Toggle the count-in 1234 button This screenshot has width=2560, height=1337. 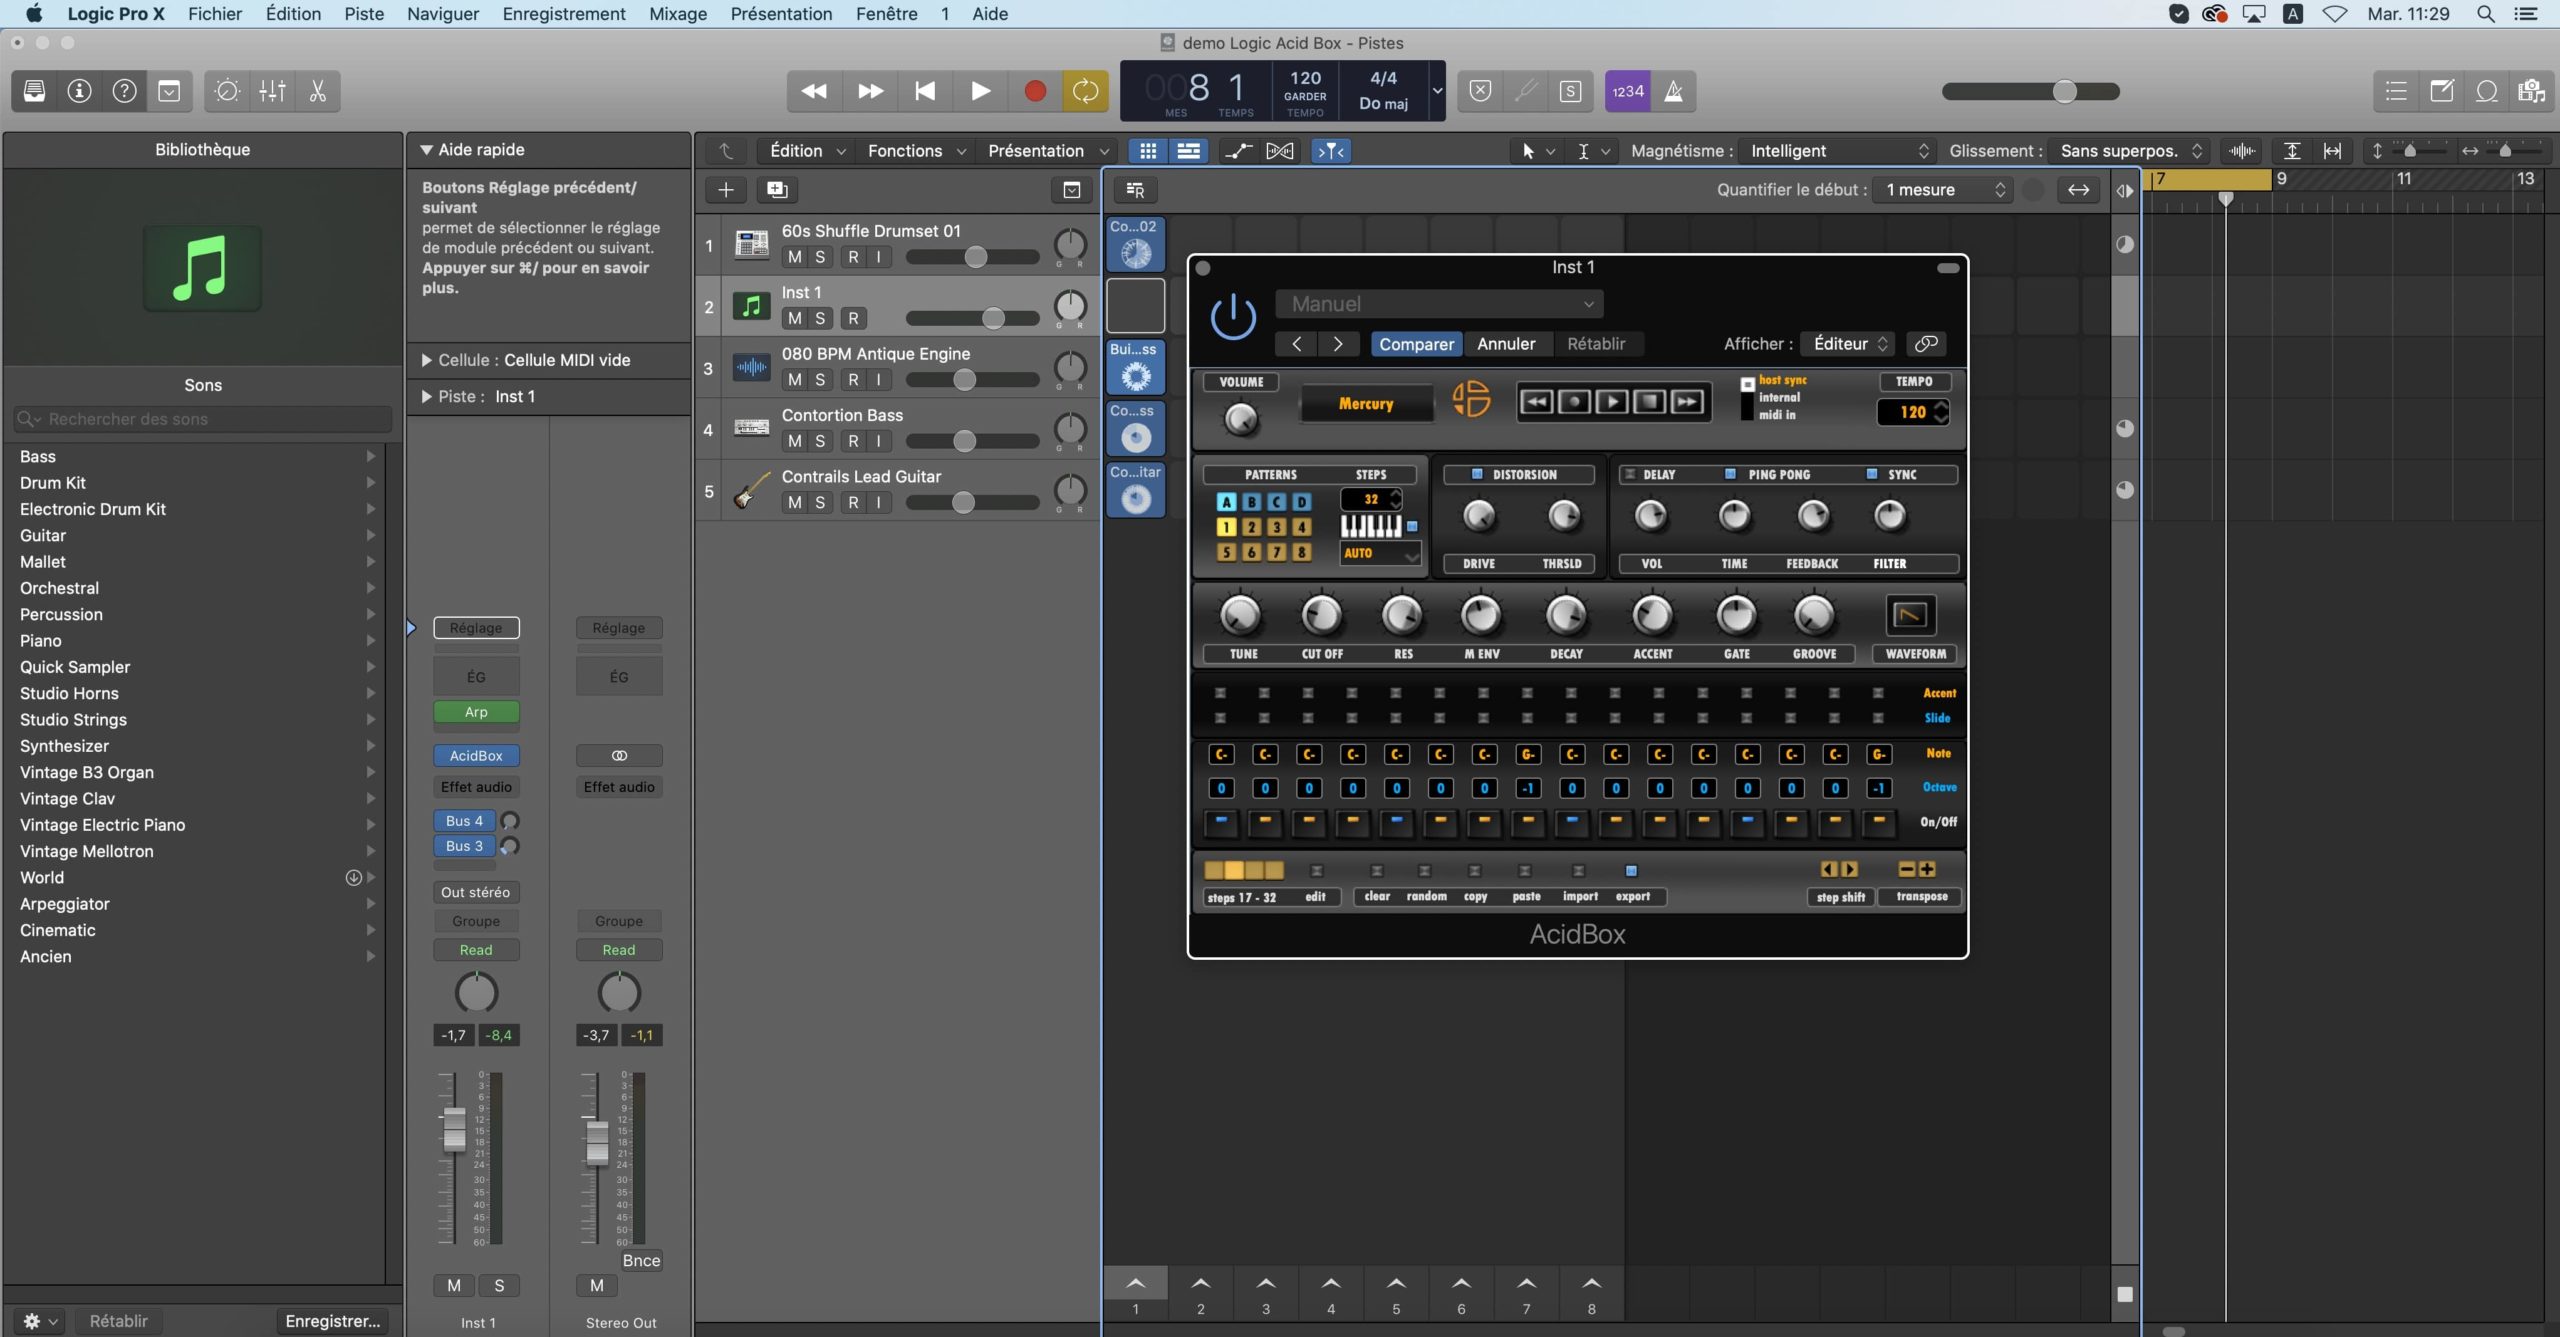click(x=1627, y=91)
